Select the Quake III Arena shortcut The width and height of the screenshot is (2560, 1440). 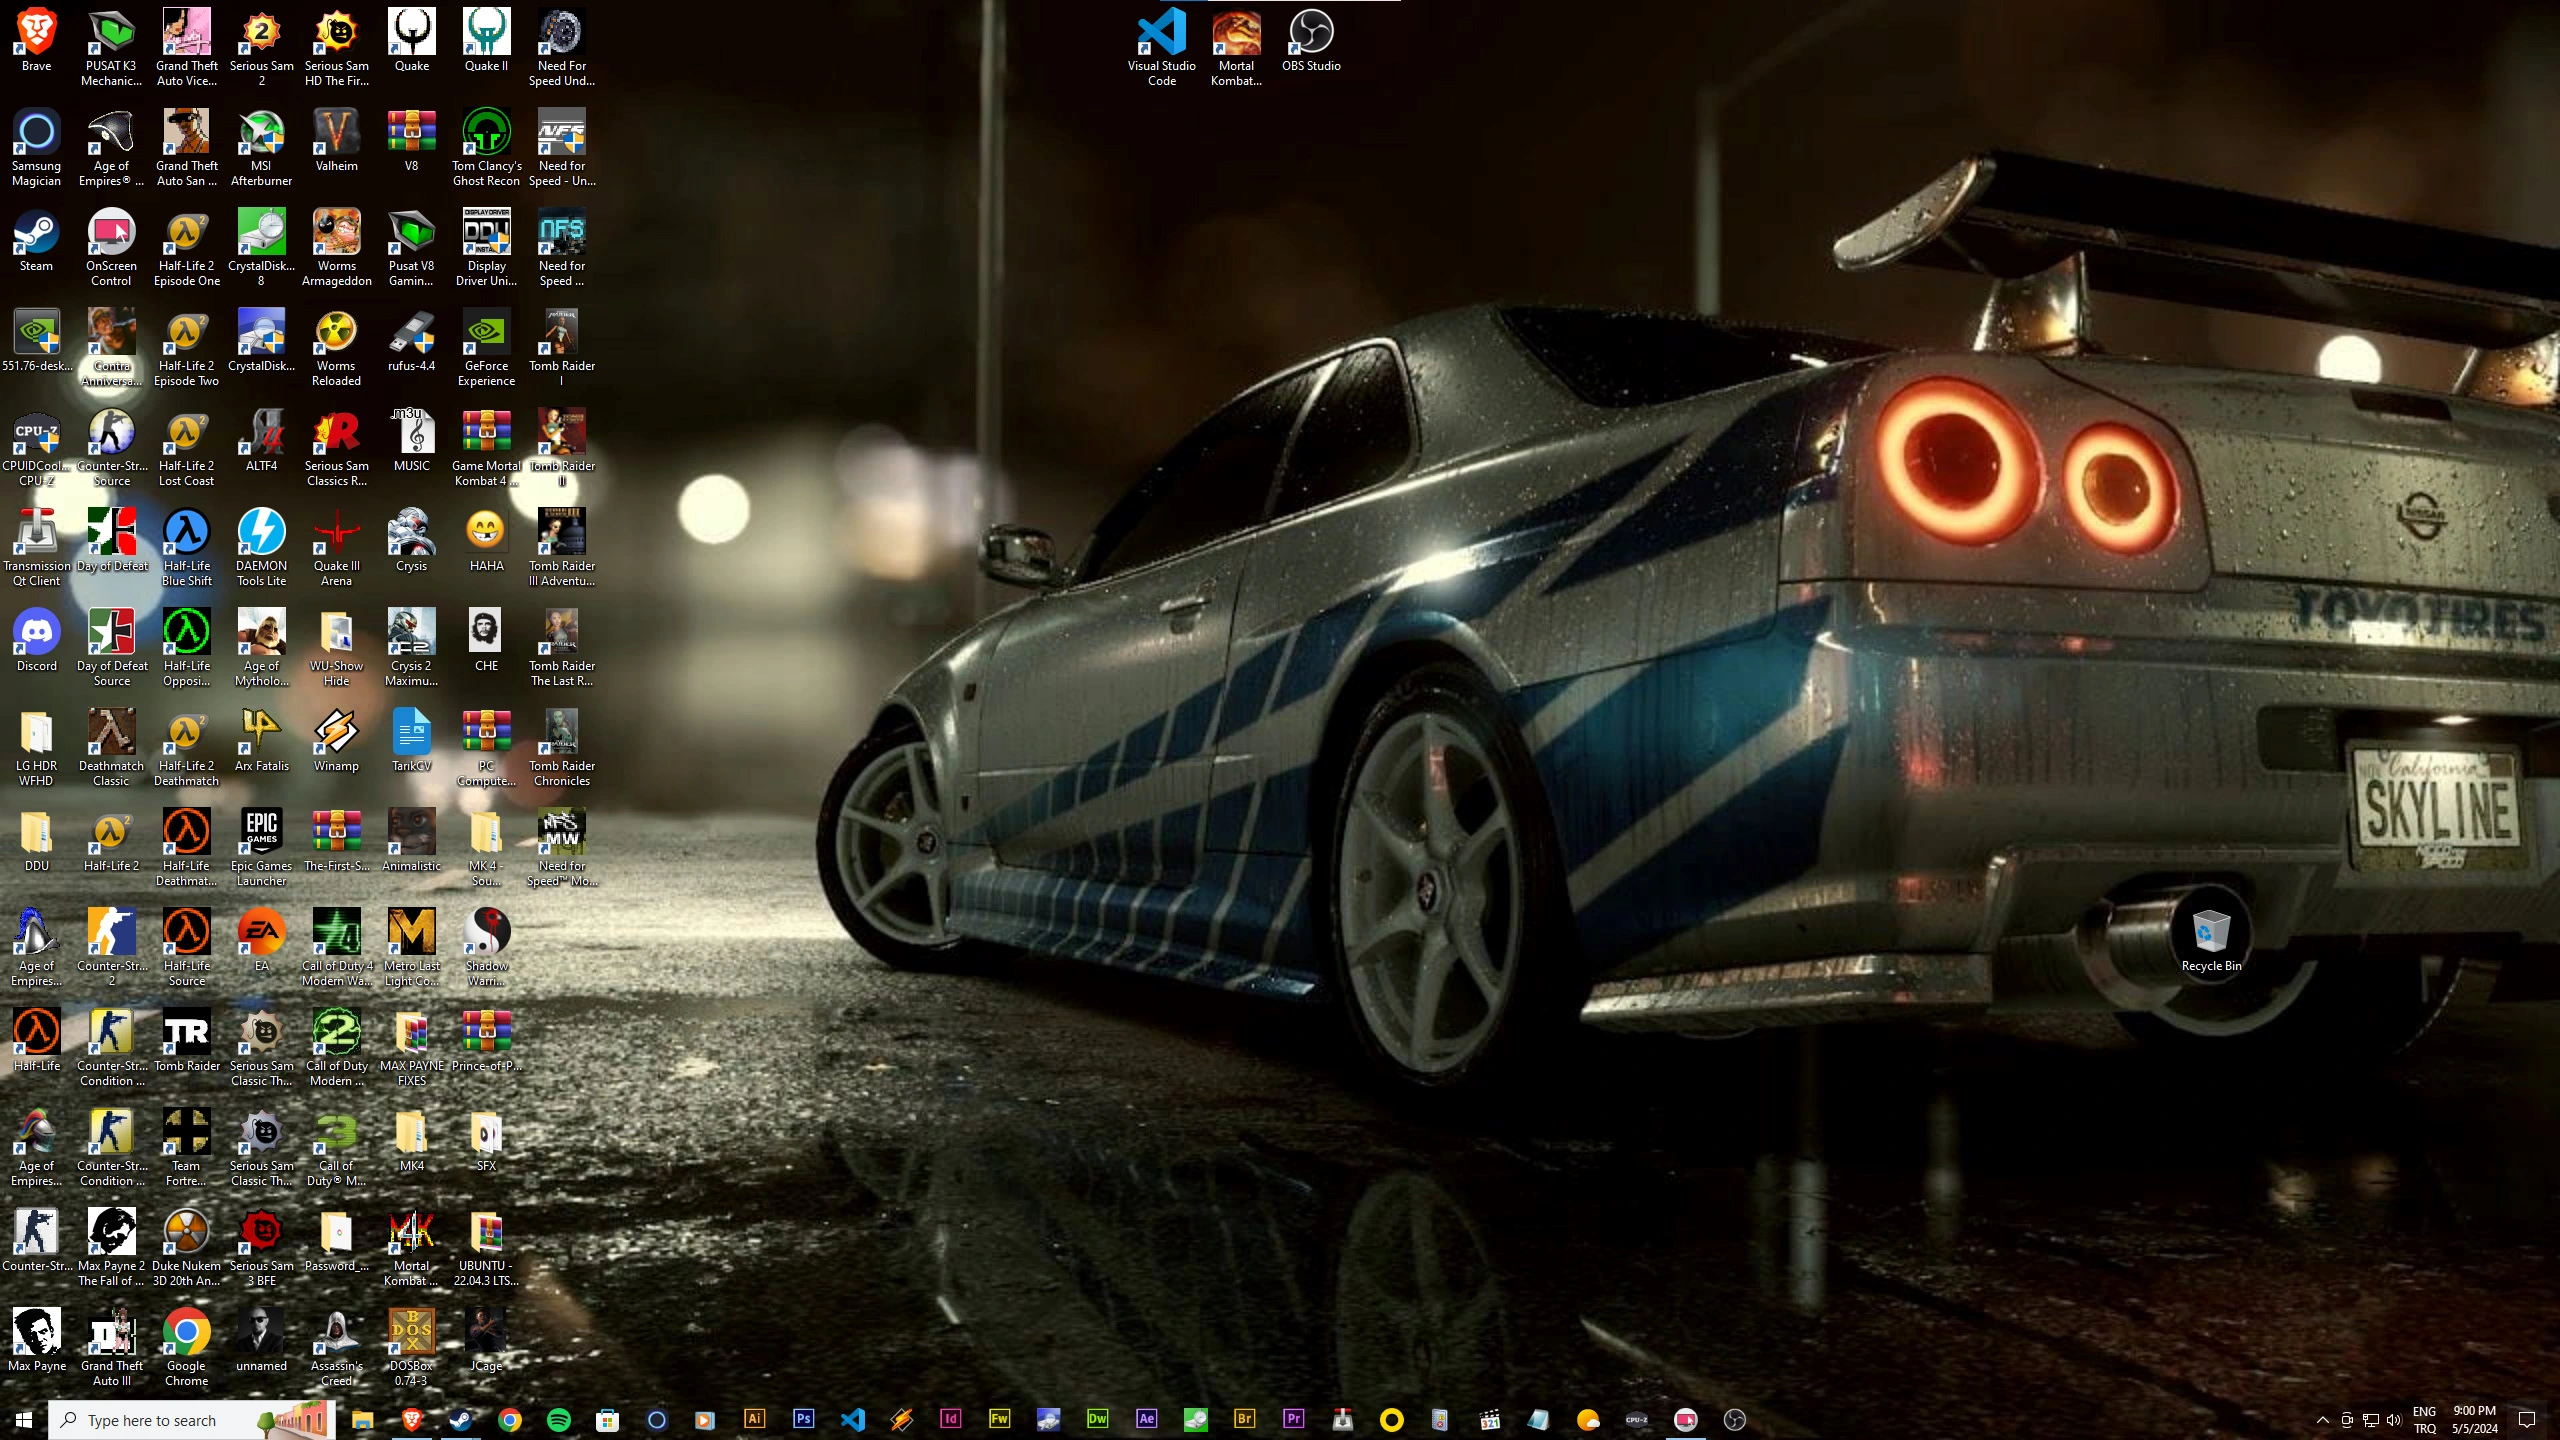click(337, 547)
